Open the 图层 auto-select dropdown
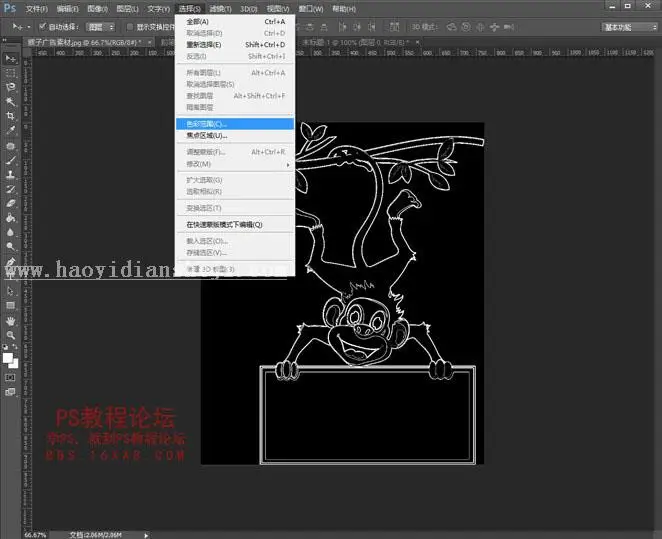Viewport: 662px width, 539px height. click(100, 27)
